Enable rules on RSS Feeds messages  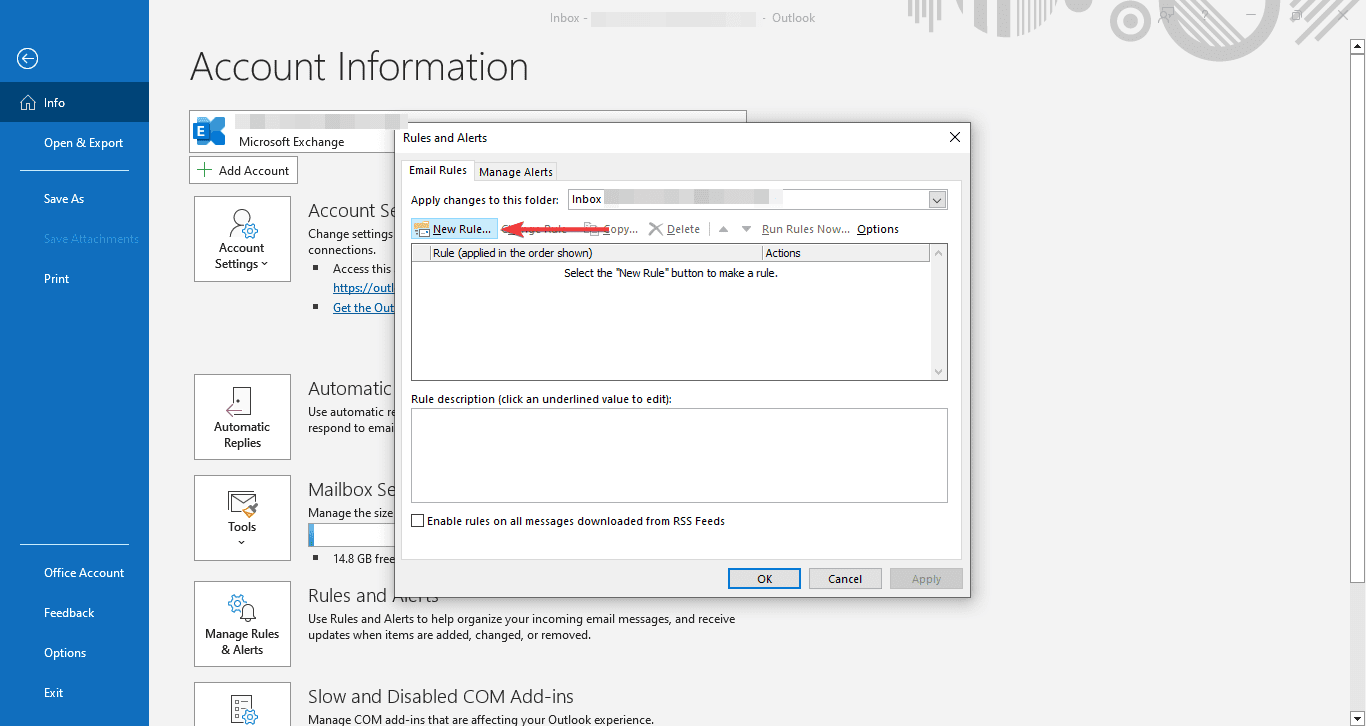click(x=417, y=520)
